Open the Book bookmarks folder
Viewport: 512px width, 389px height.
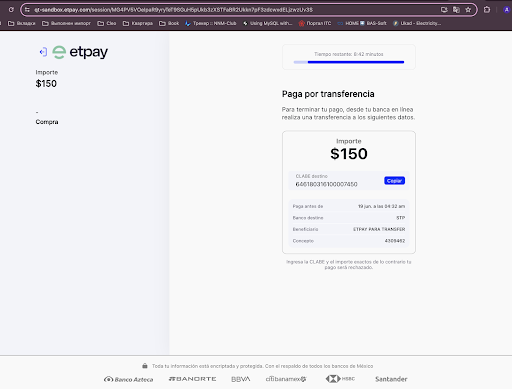coord(169,23)
